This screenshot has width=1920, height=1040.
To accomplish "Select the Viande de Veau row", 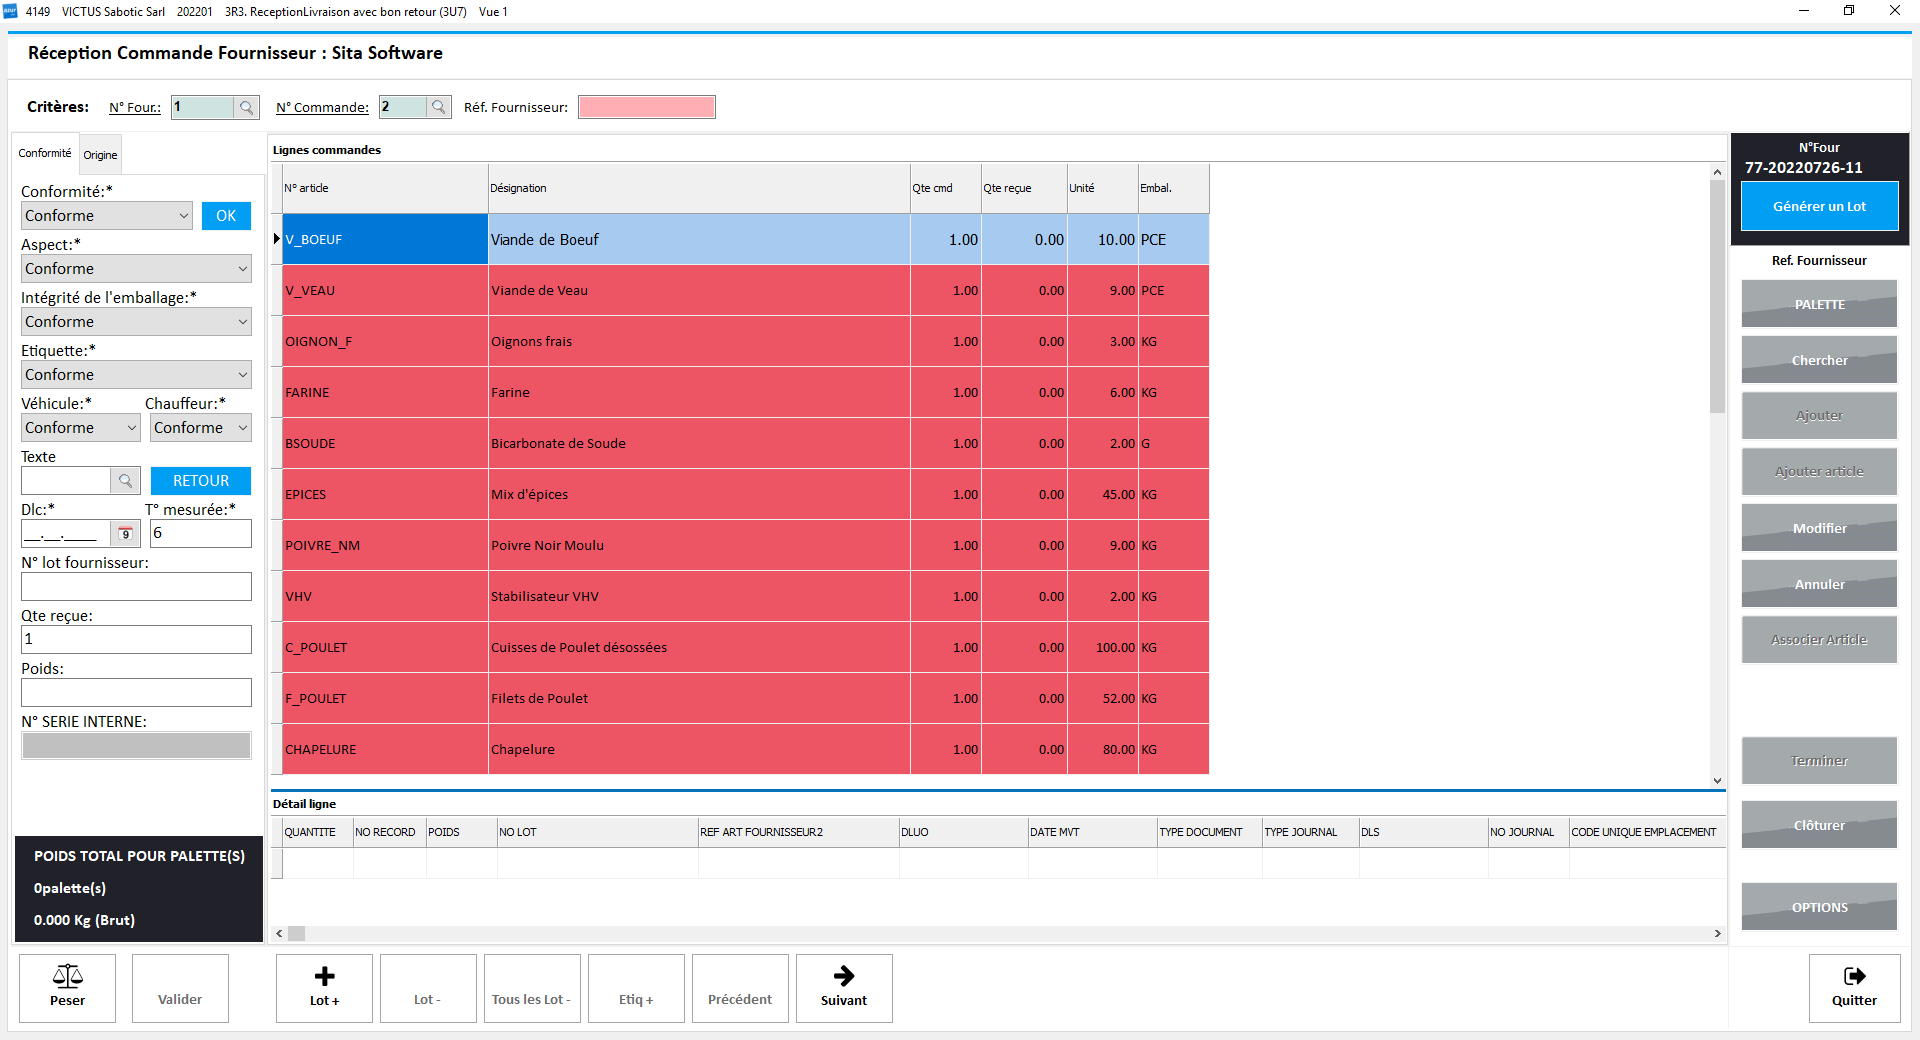I will (746, 291).
